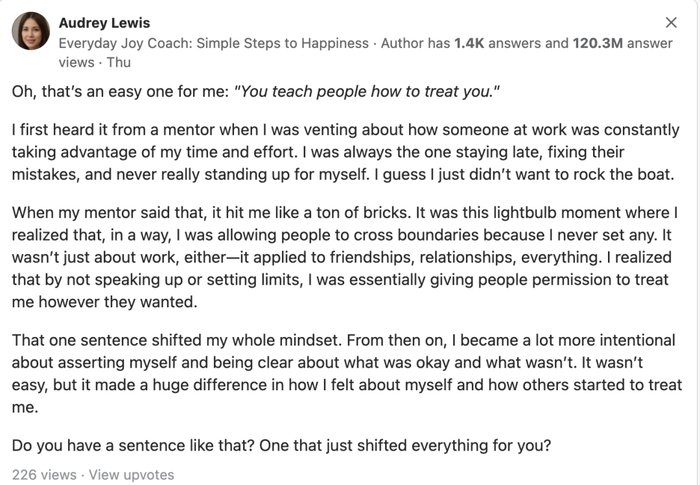Open the "Thu" timestamp link
Image resolution: width=700 pixels, height=485 pixels.
tap(118, 61)
